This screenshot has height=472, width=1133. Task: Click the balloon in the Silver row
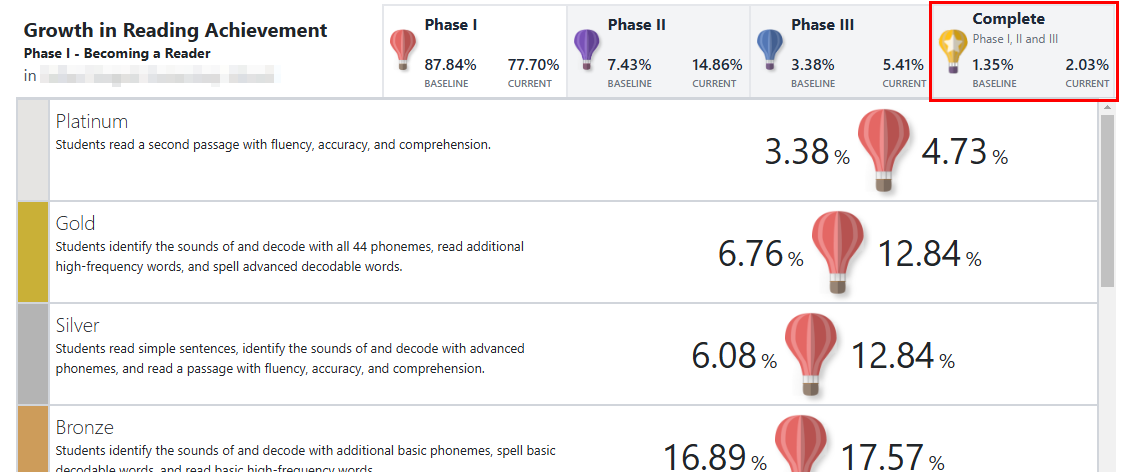click(811, 354)
